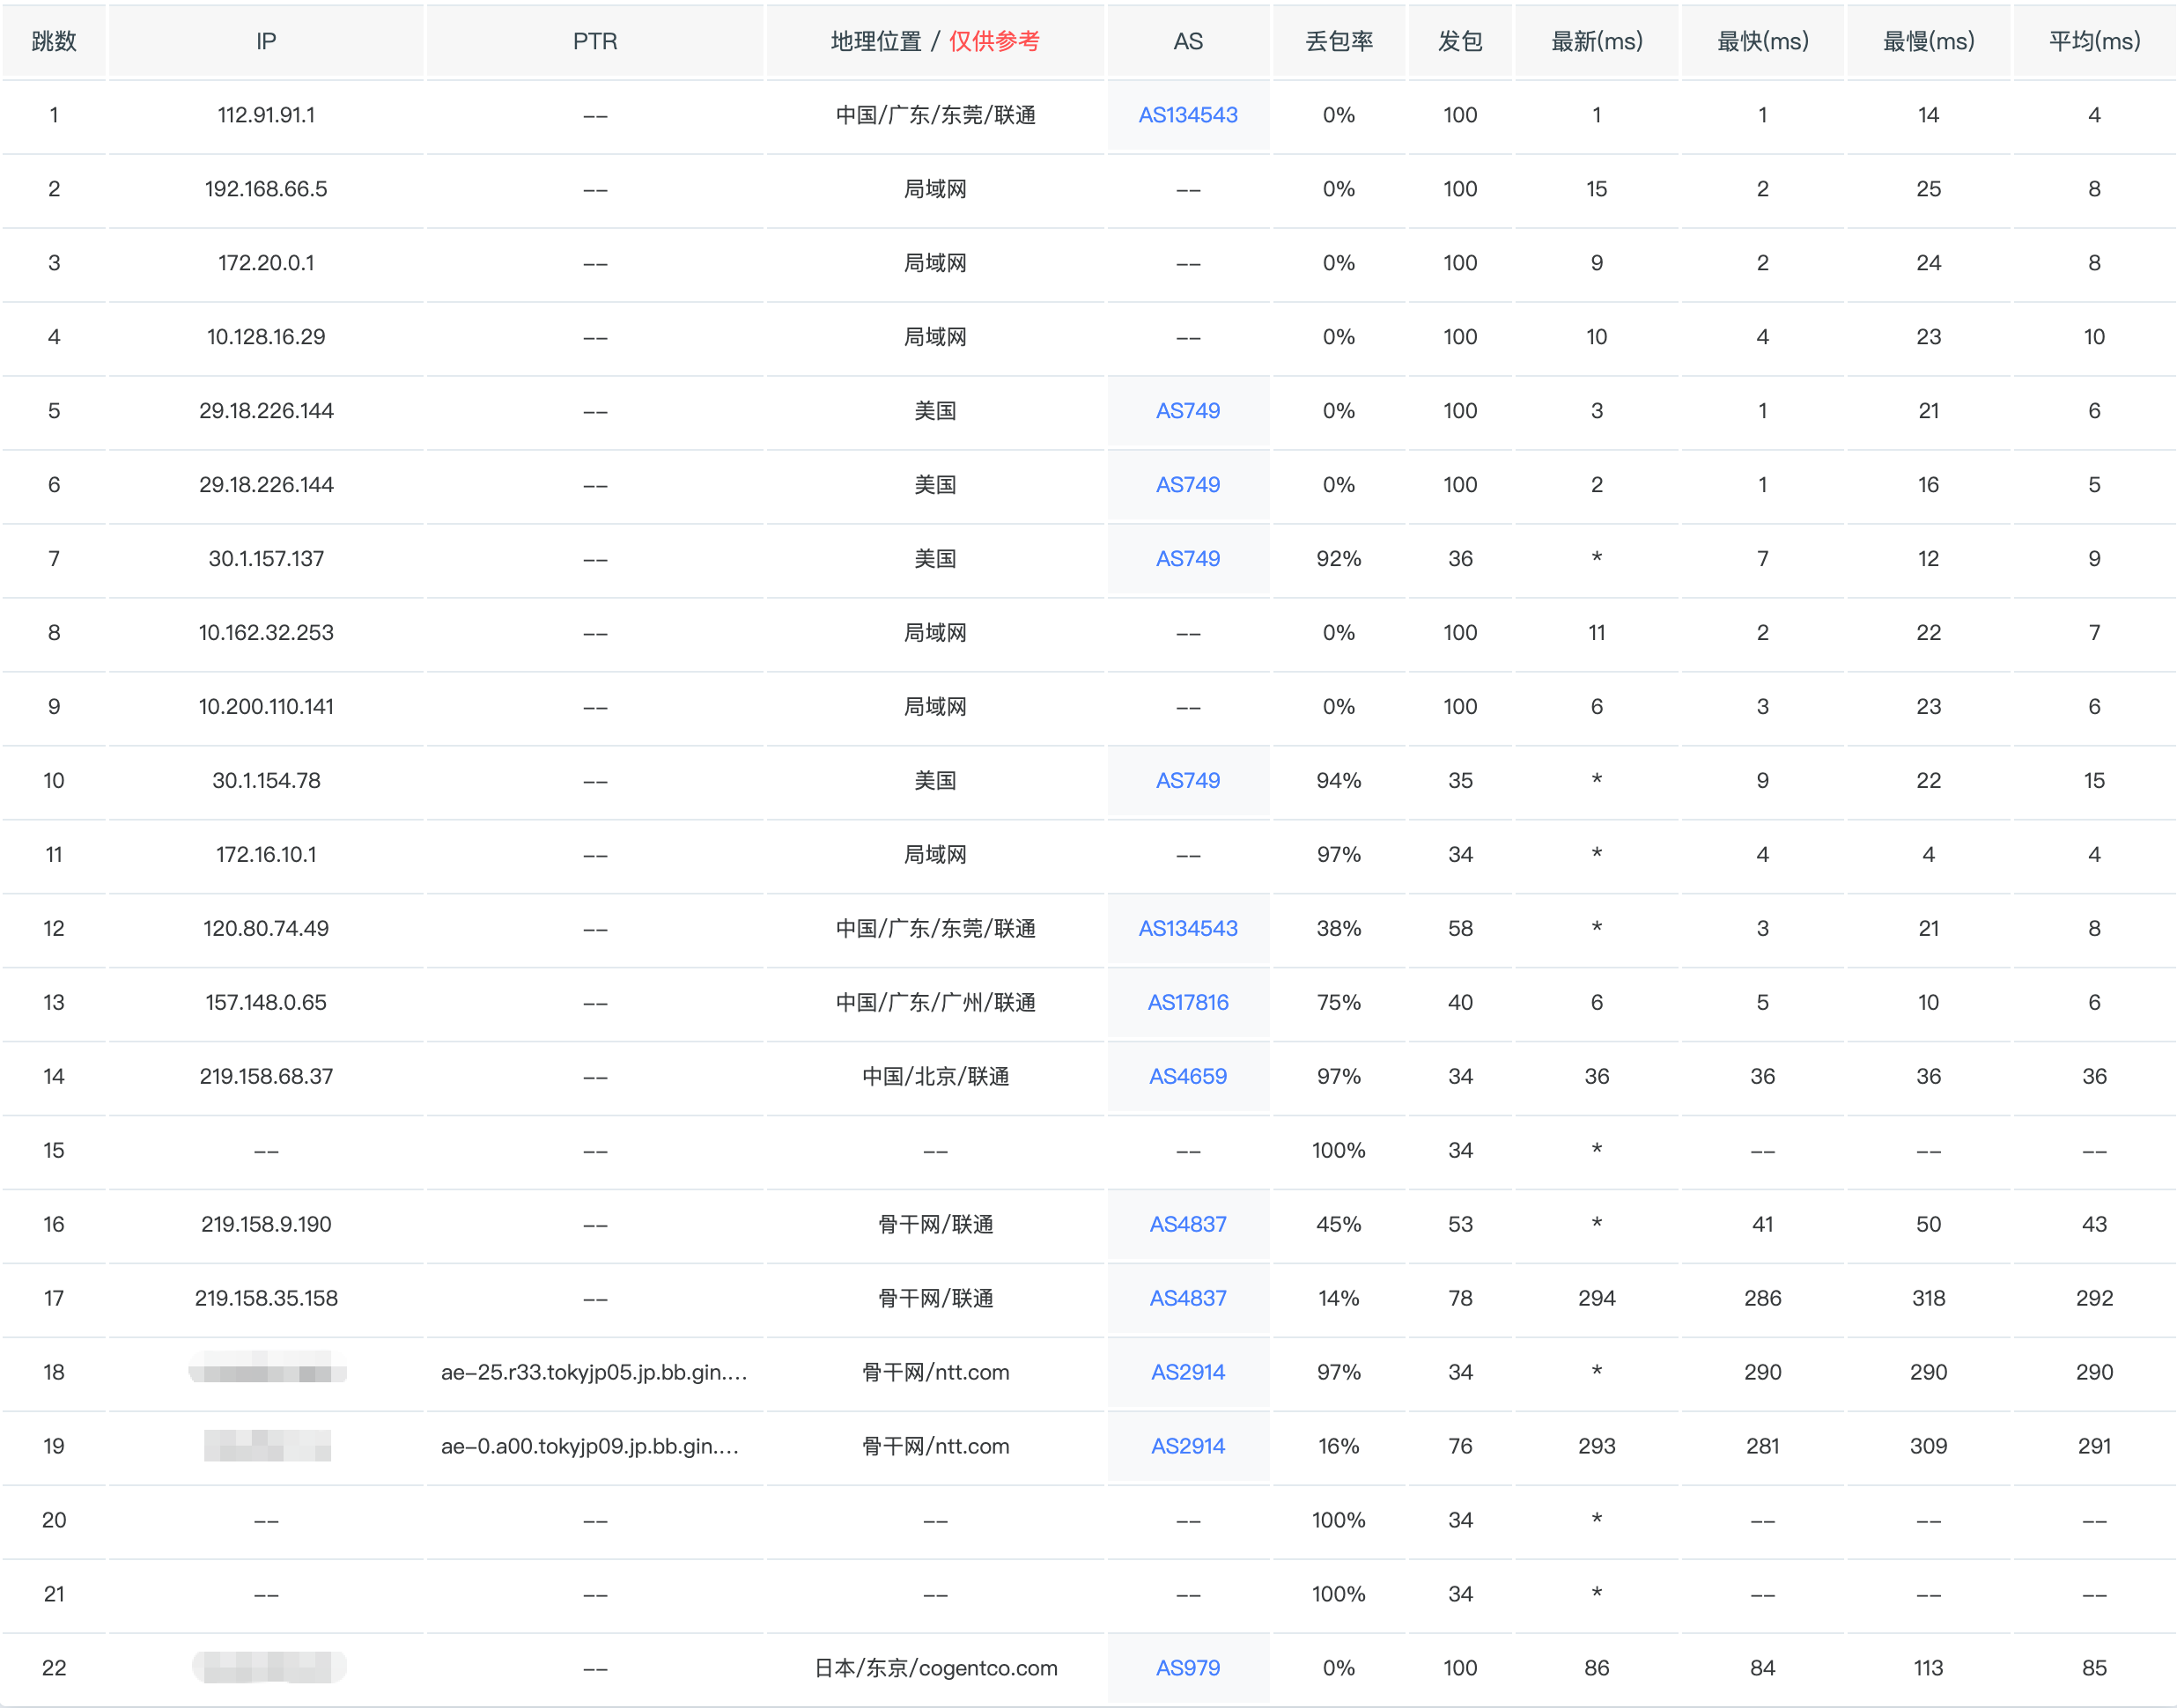The width and height of the screenshot is (2177, 1708).
Task: Click the PTR ae-25.r33.tokyjp05 hostname cell
Action: 594,1372
